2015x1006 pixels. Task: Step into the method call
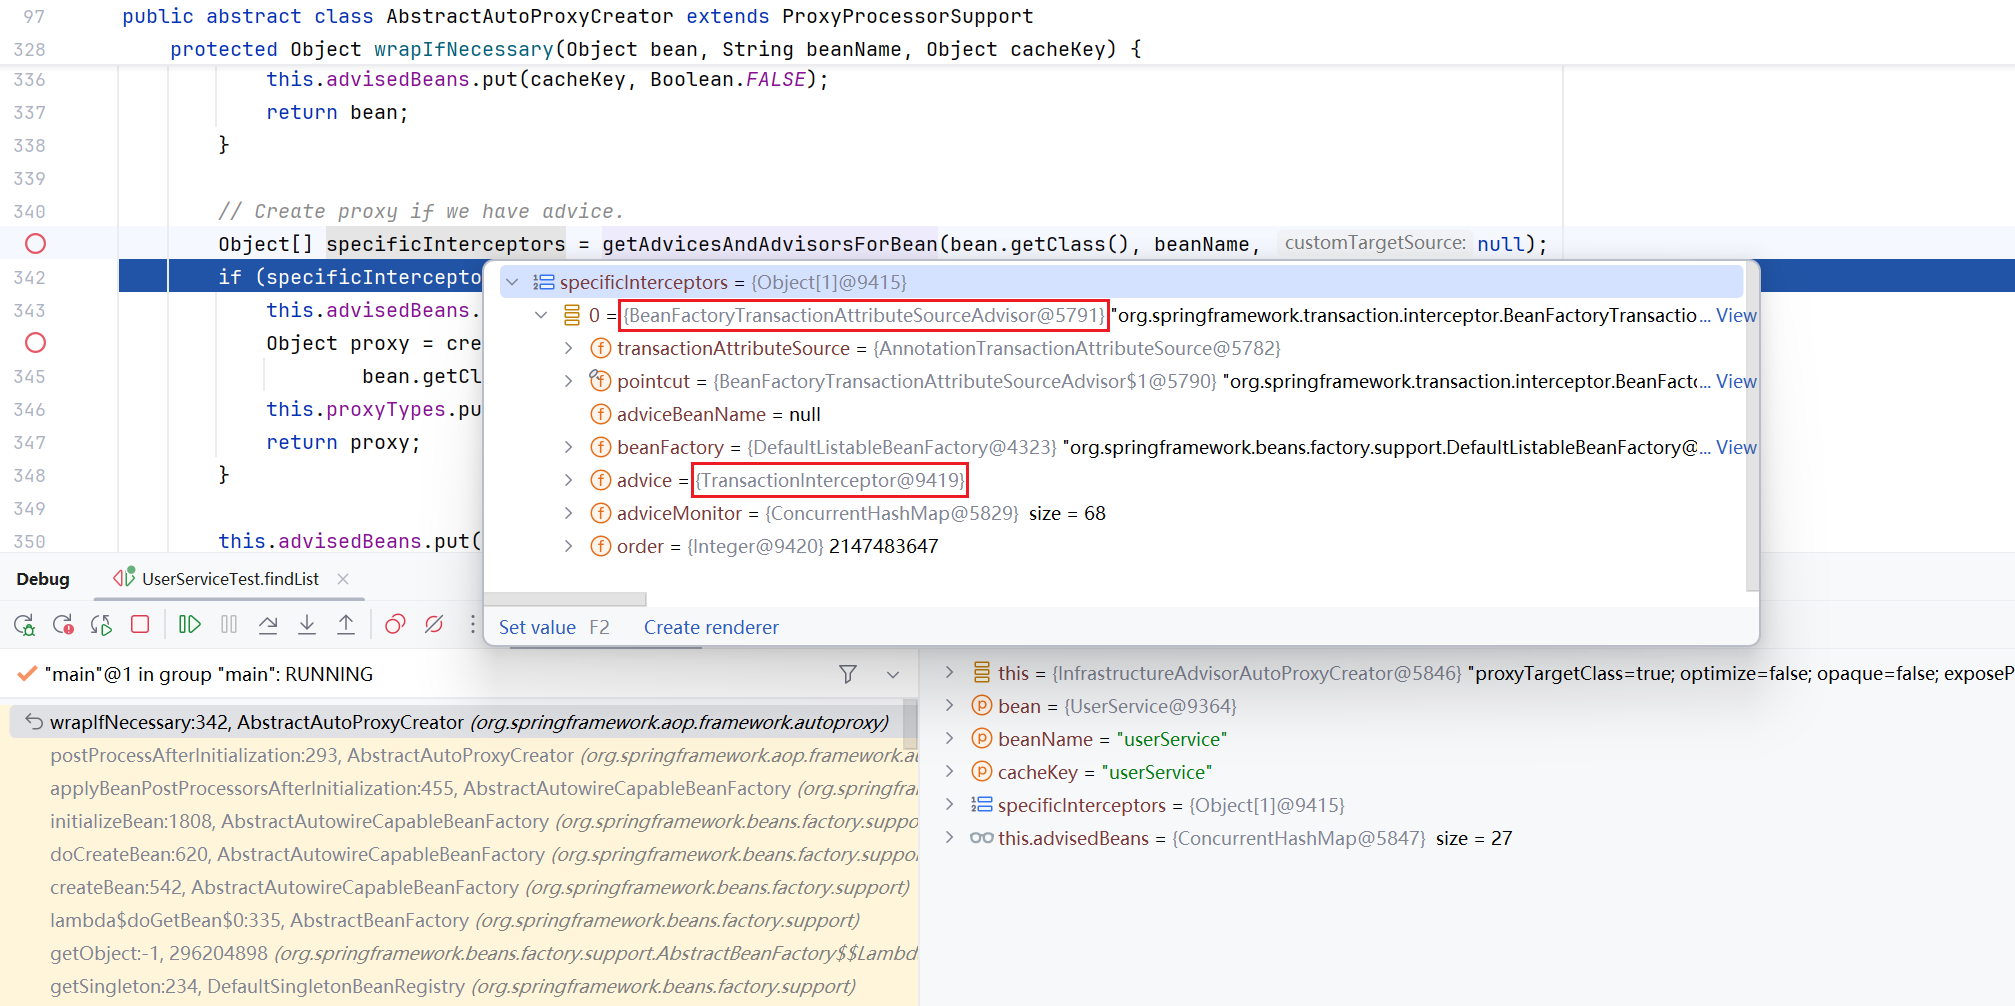(307, 625)
